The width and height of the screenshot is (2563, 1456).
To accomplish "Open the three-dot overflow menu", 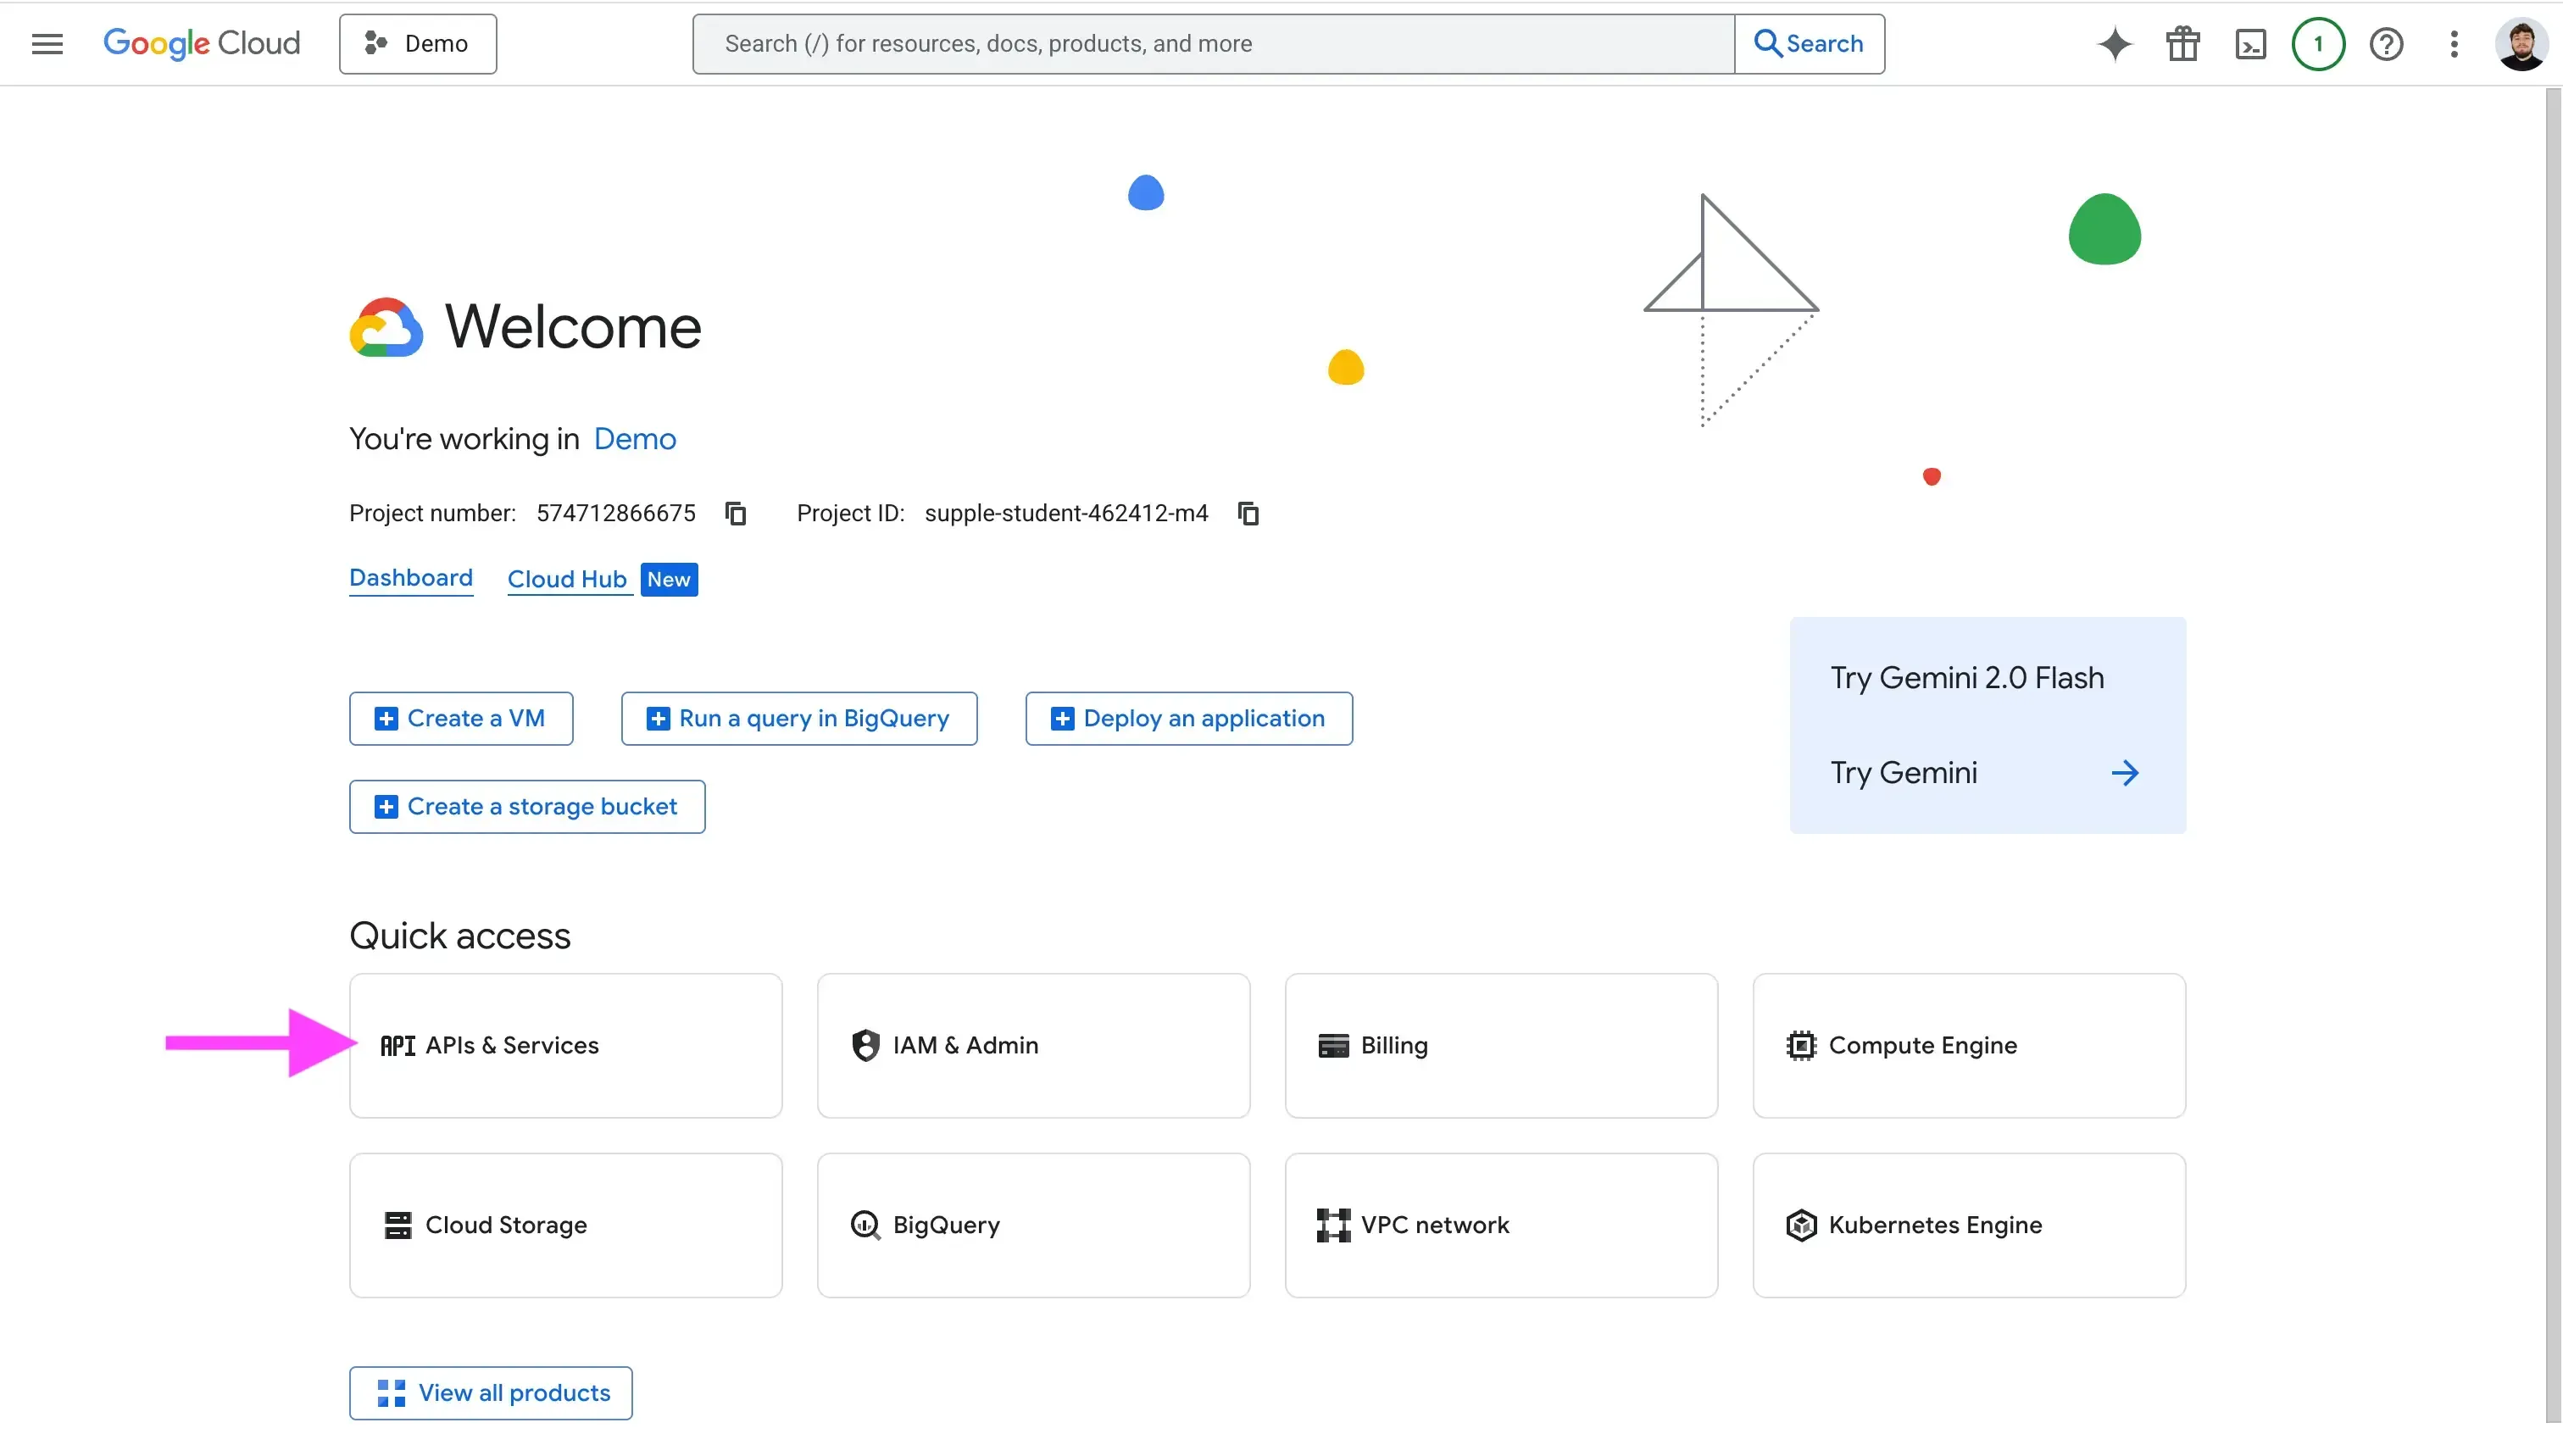I will point(2455,43).
